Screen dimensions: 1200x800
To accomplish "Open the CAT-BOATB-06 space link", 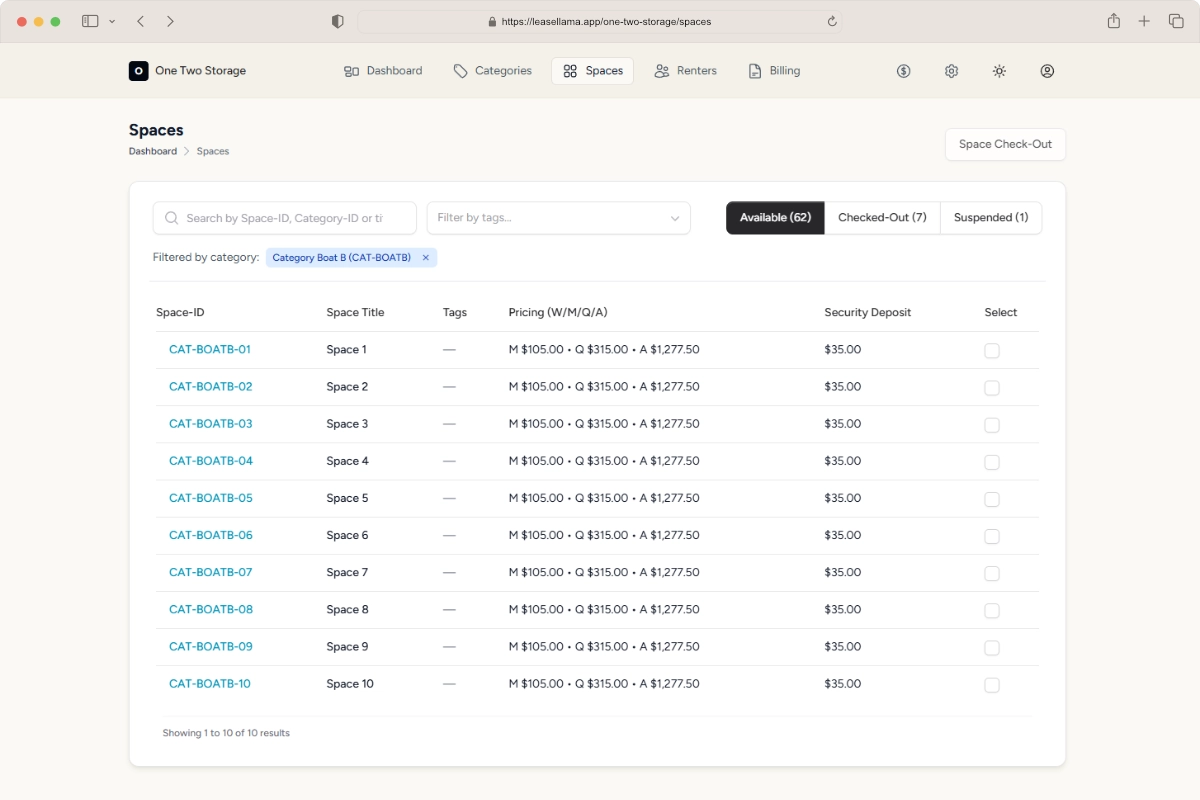I will click(x=211, y=535).
